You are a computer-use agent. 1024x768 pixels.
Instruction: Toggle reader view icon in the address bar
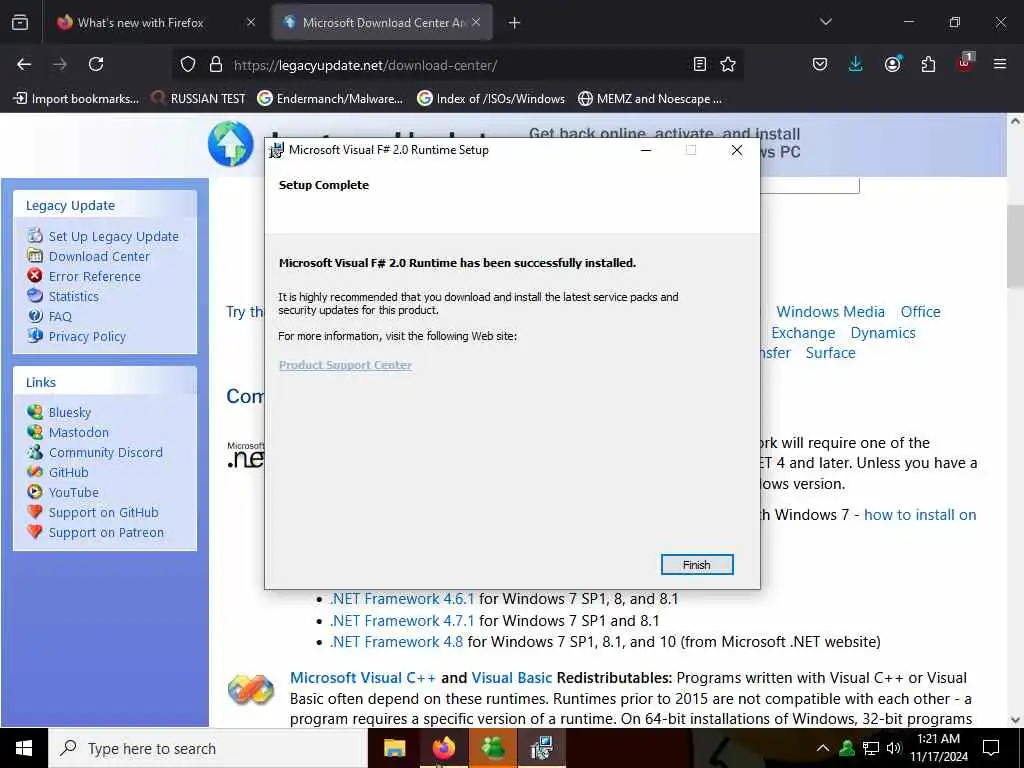(699, 64)
